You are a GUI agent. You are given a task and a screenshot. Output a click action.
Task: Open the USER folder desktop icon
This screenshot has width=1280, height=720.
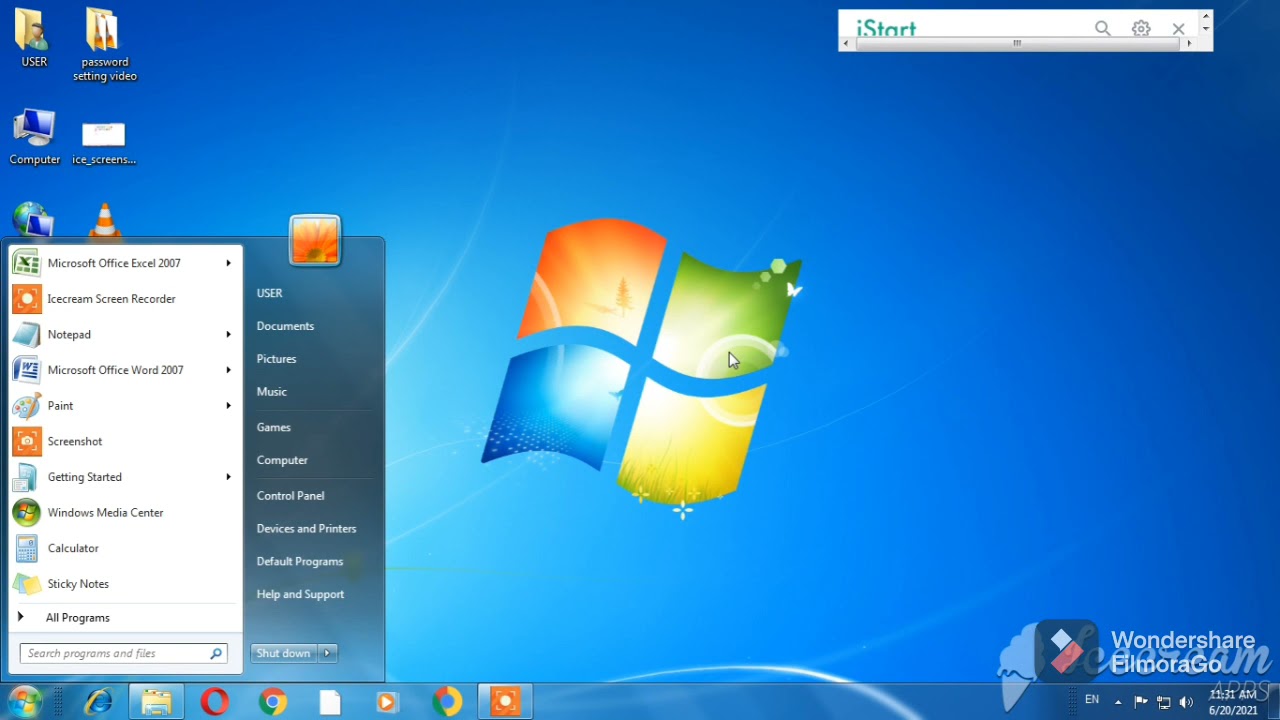[34, 38]
